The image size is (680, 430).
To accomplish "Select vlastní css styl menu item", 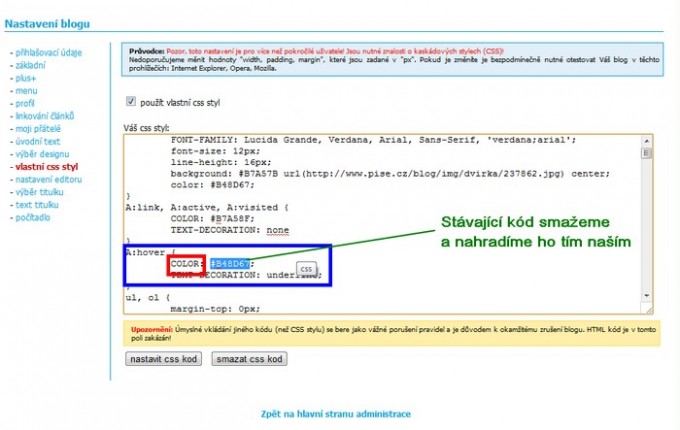I will (x=46, y=166).
